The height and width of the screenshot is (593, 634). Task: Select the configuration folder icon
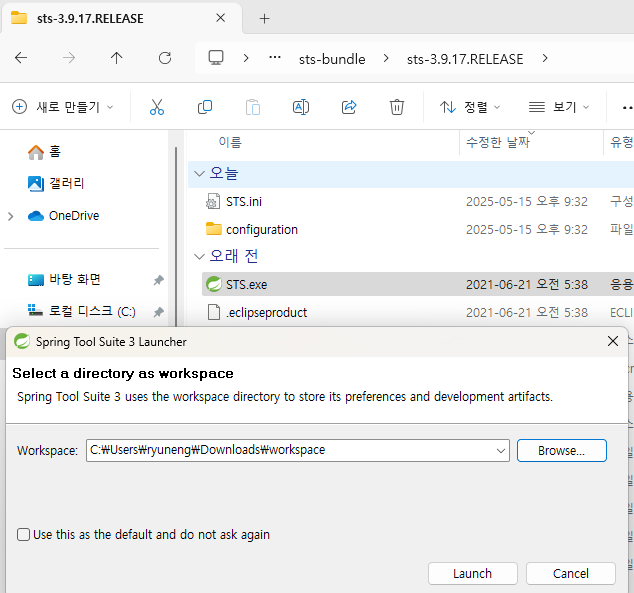click(x=213, y=229)
